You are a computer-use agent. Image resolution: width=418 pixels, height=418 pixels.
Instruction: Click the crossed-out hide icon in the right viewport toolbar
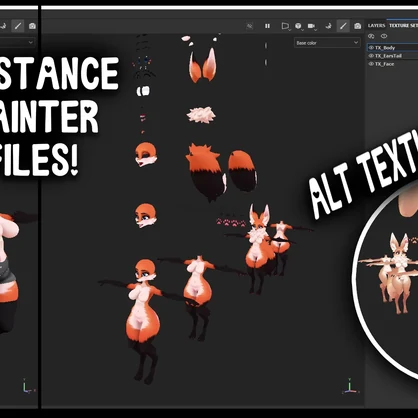click(x=250, y=26)
